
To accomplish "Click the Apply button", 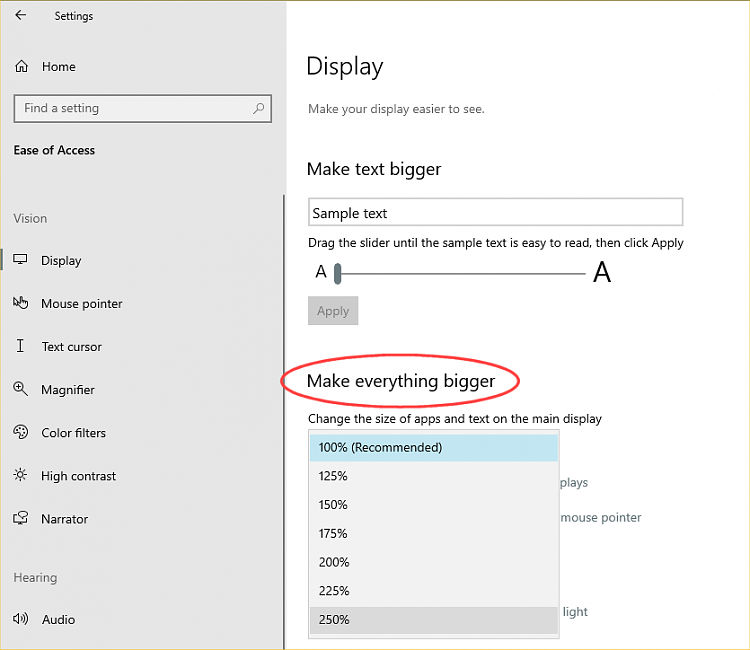I will coord(333,311).
